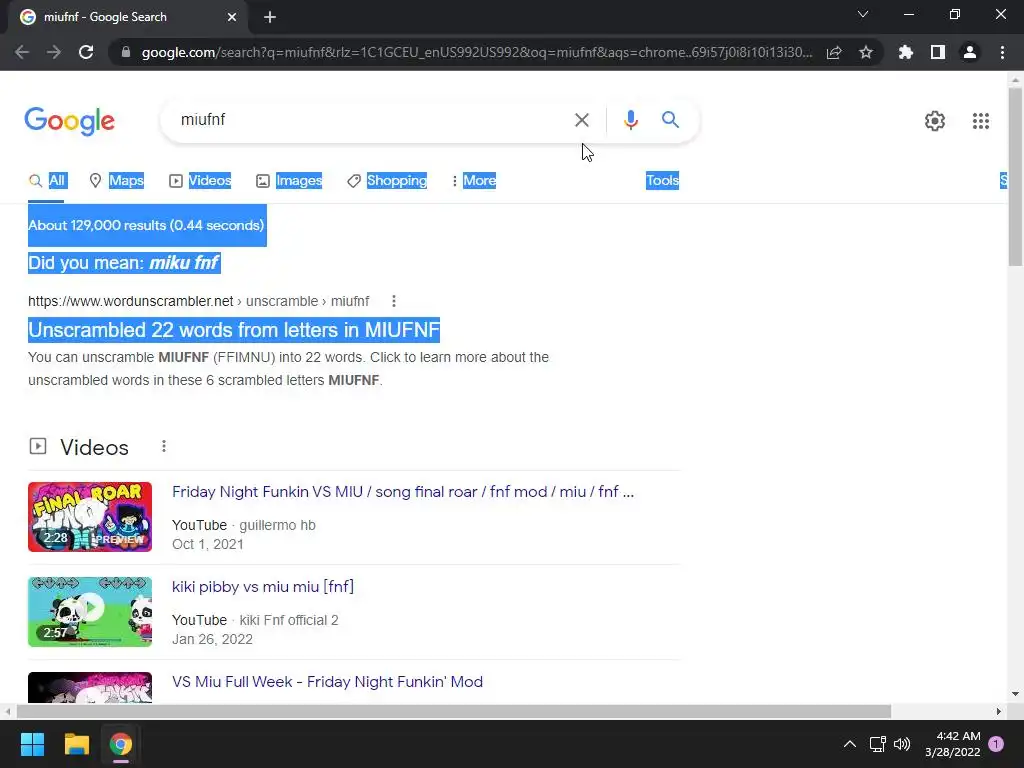Image resolution: width=1024 pixels, height=768 pixels.
Task: Open VS Miu Full Week video link
Action: [x=327, y=682]
